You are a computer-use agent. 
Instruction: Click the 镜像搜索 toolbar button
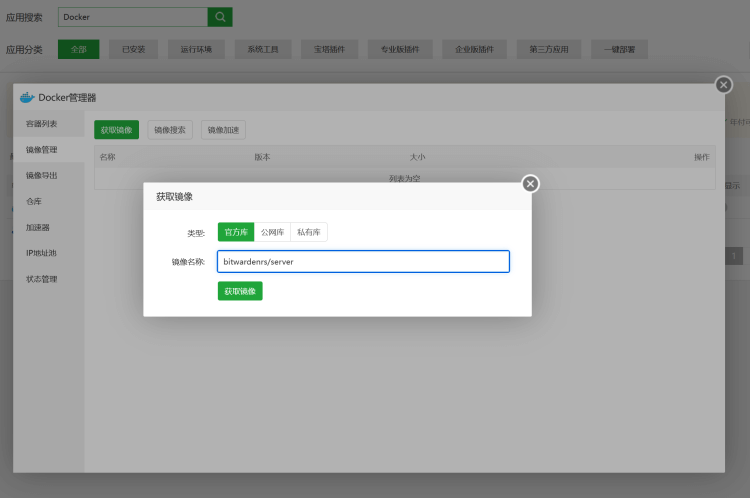coord(170,130)
